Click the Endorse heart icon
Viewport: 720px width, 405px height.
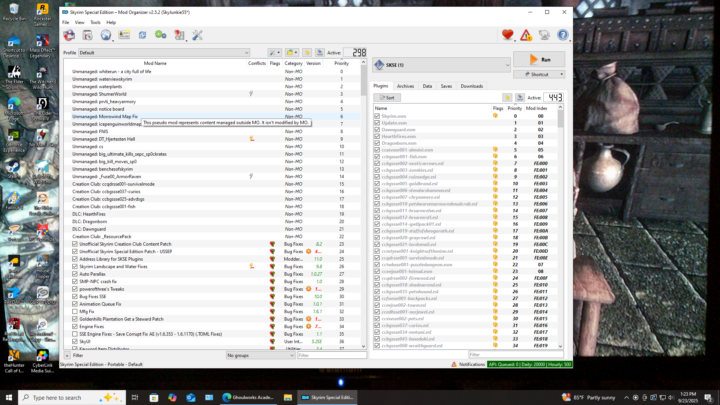(x=508, y=35)
